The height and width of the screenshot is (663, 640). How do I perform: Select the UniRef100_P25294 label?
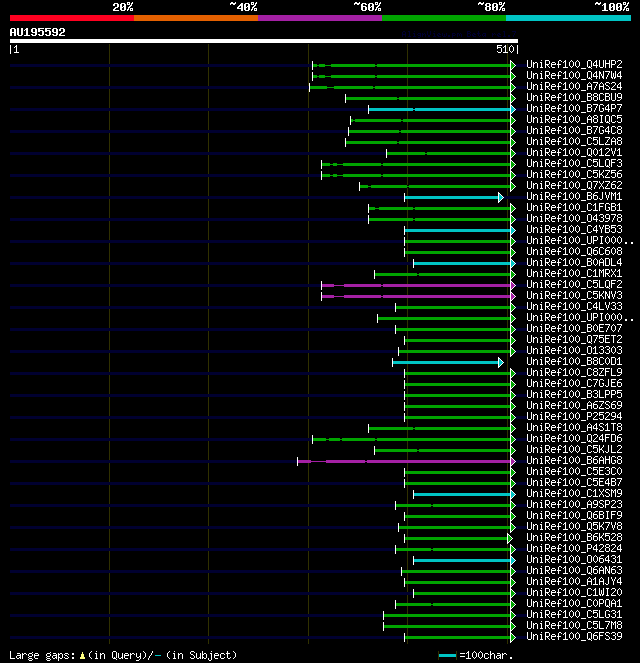[x=574, y=416]
